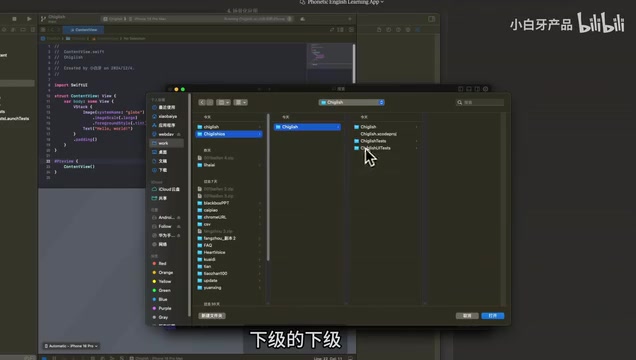This screenshot has width=636, height=360.
Task: Open Xcode's editor options icon
Action: (341, 30)
